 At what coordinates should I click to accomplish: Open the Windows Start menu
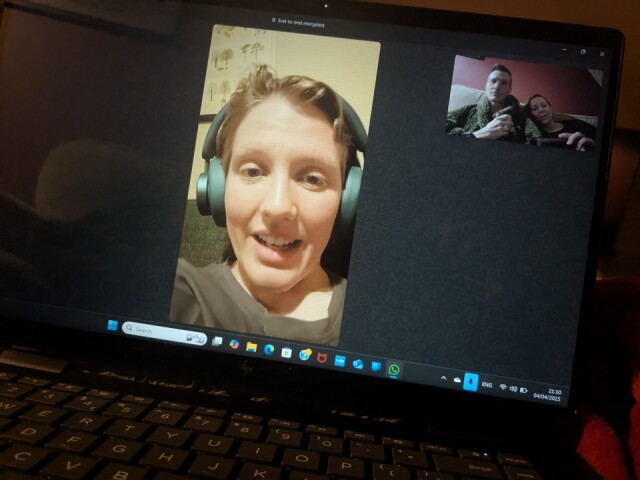coord(112,325)
